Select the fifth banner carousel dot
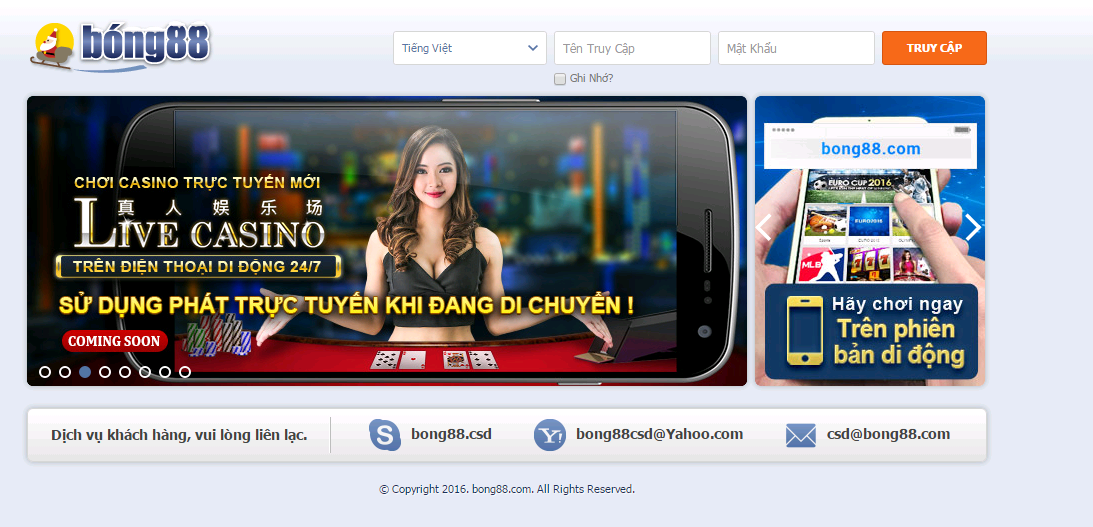 (125, 372)
